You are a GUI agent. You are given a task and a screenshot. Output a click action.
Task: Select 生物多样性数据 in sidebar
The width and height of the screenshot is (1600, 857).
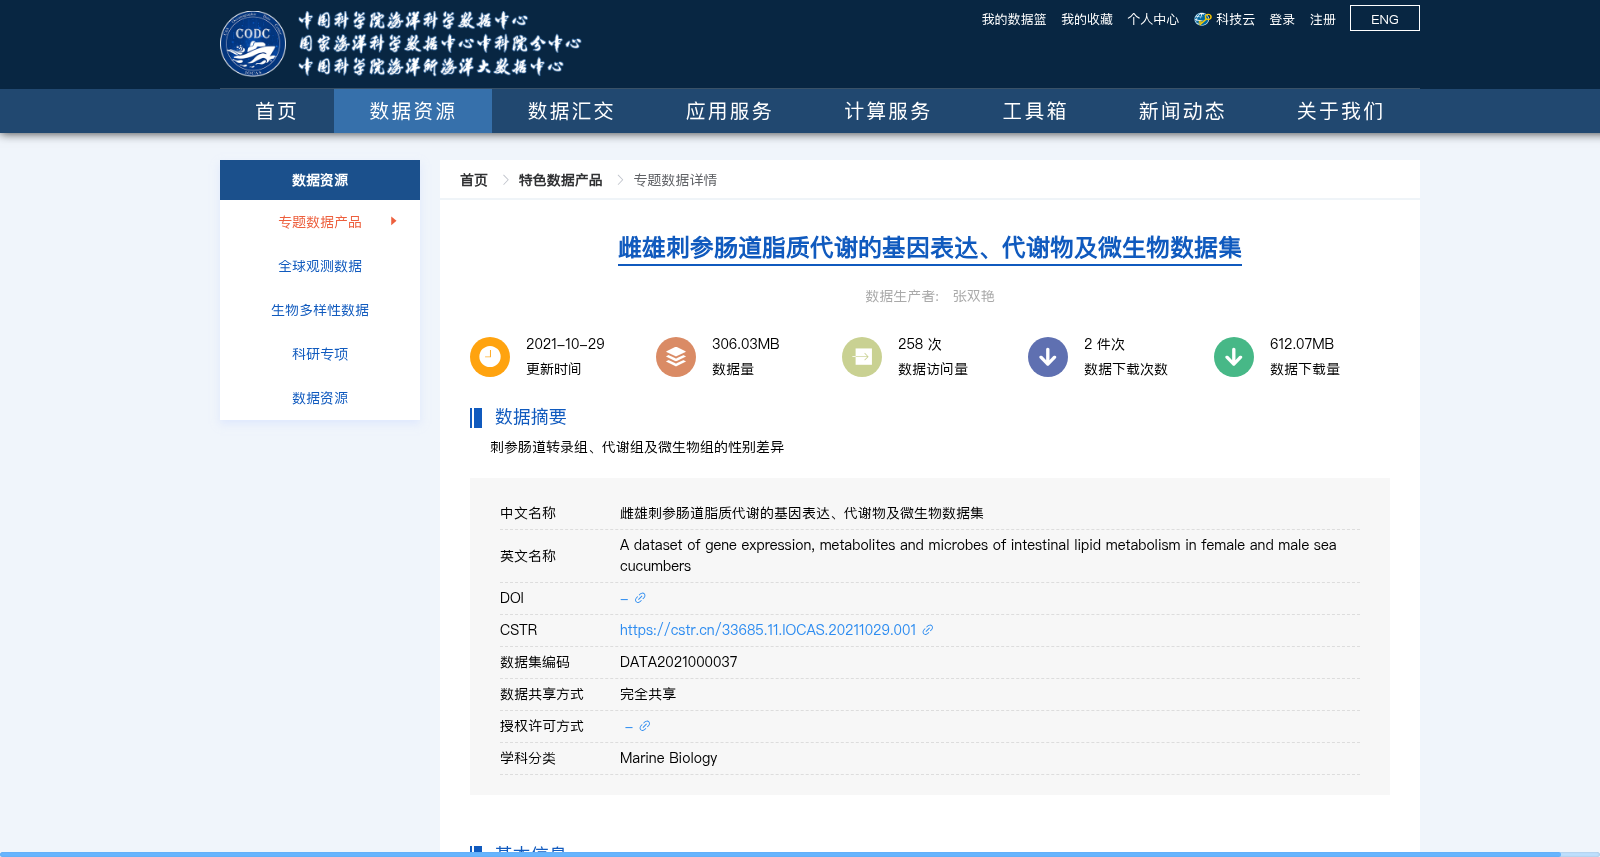point(320,310)
